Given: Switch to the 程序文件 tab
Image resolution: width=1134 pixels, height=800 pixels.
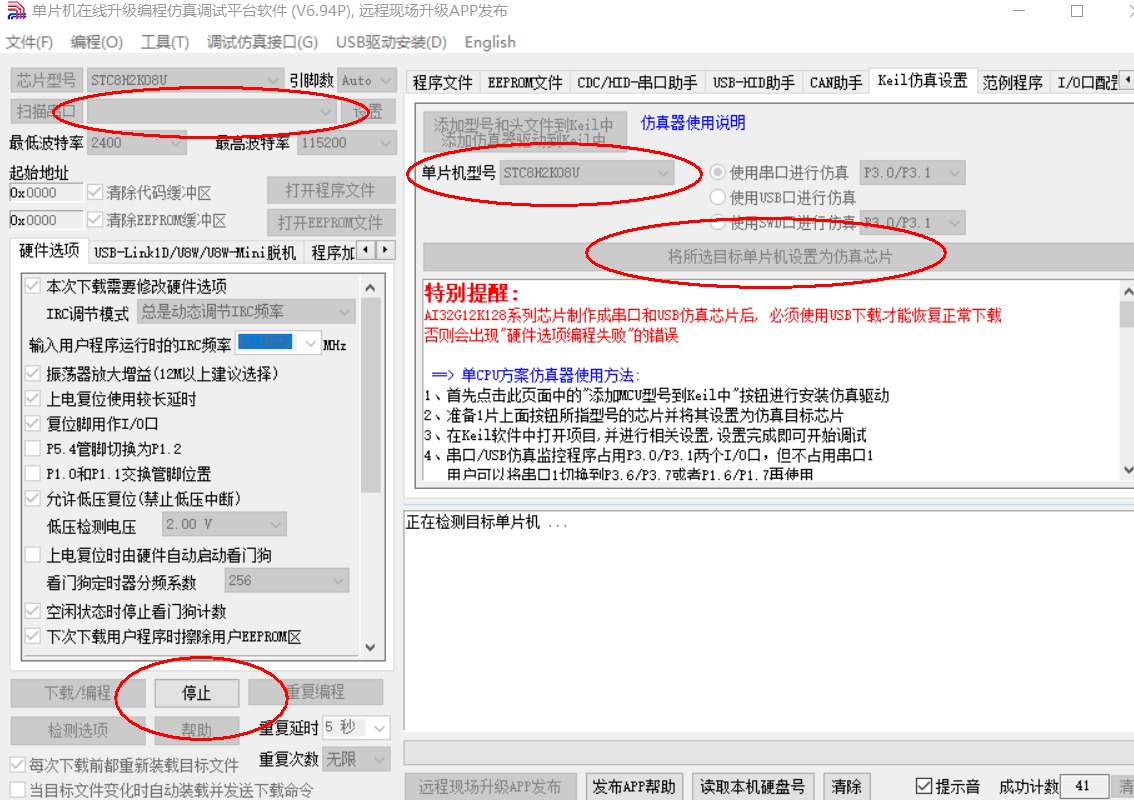Looking at the screenshot, I should pyautogui.click(x=442, y=82).
